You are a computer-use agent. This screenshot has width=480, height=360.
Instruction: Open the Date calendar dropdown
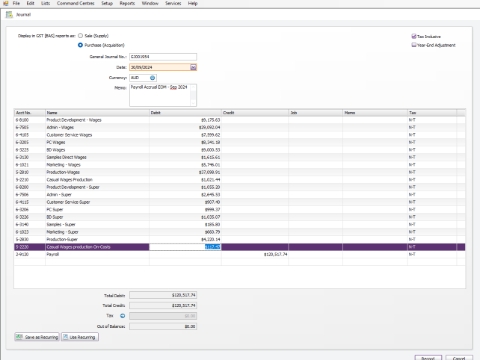pyautogui.click(x=193, y=67)
